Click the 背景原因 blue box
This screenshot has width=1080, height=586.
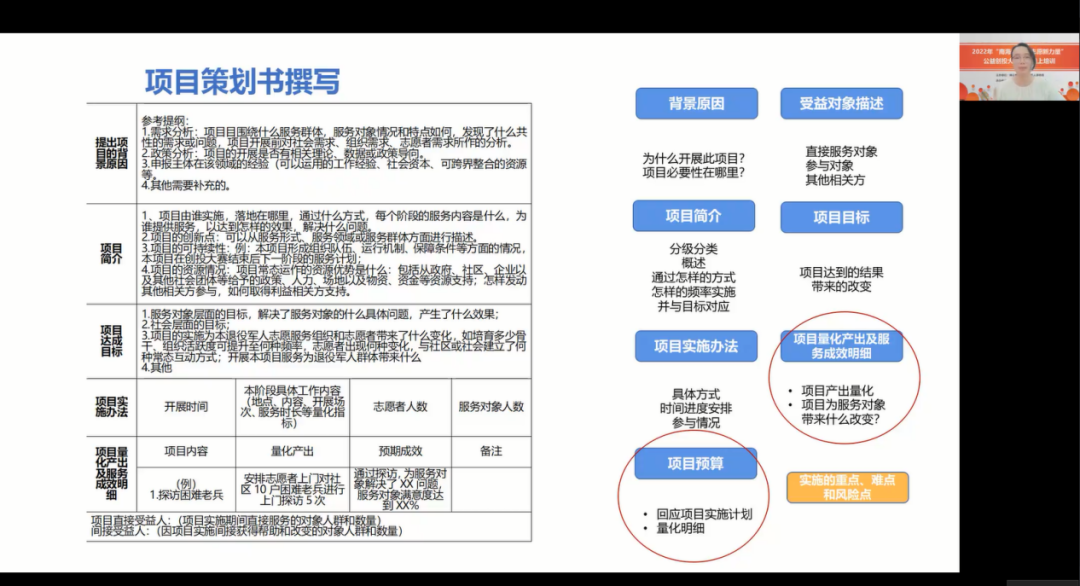(x=696, y=104)
